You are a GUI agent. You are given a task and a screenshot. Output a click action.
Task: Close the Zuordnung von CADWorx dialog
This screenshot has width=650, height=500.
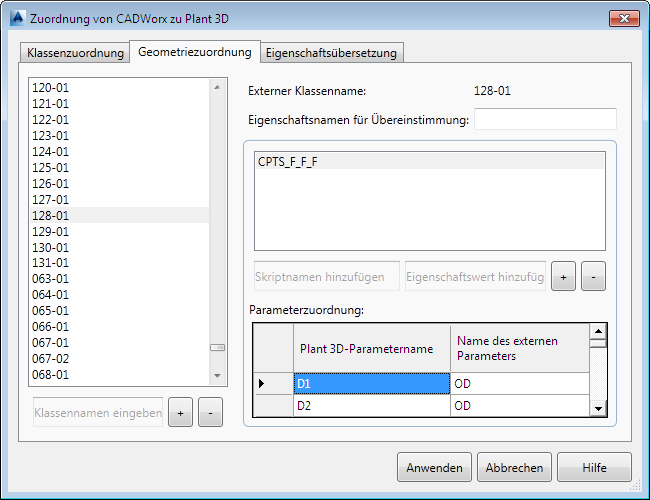click(624, 18)
